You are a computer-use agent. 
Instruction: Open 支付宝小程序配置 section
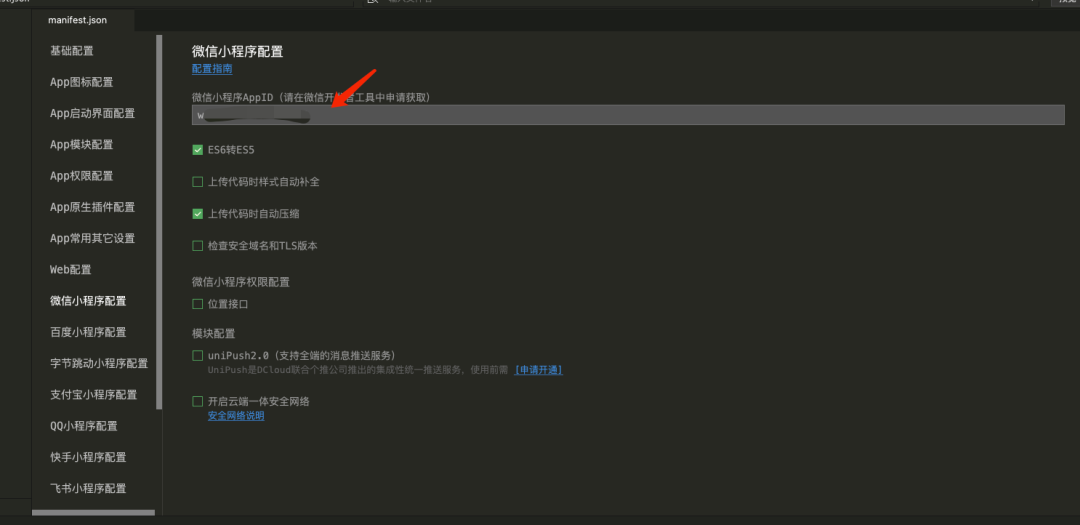[94, 395]
